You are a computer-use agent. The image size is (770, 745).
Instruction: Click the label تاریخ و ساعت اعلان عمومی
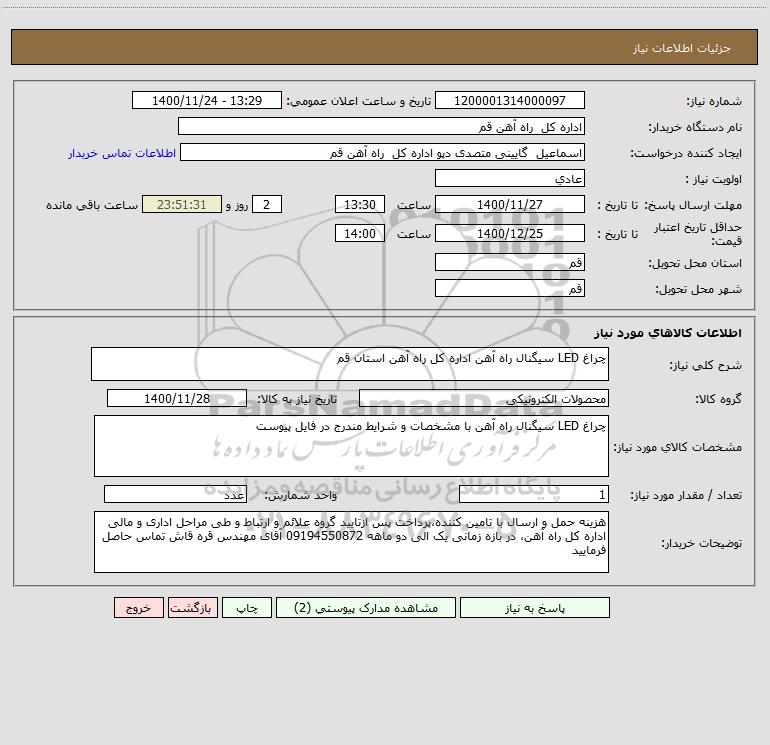359,101
